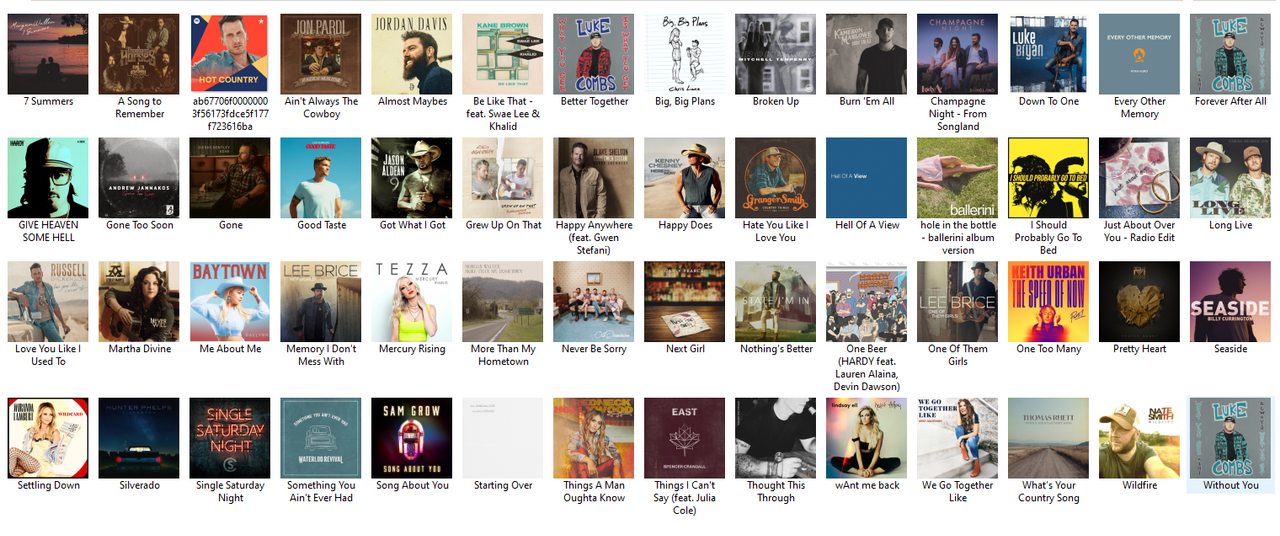1280x536 pixels.
Task: Click the Long Live file thumbnail
Action: (1230, 178)
